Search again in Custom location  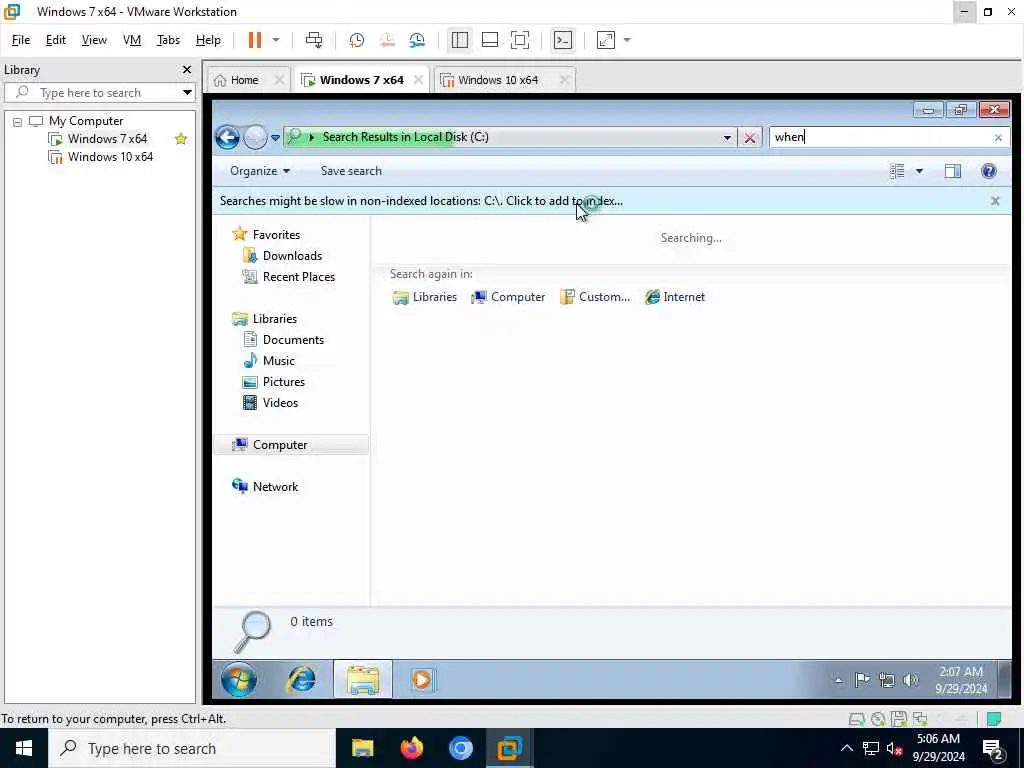coord(595,297)
